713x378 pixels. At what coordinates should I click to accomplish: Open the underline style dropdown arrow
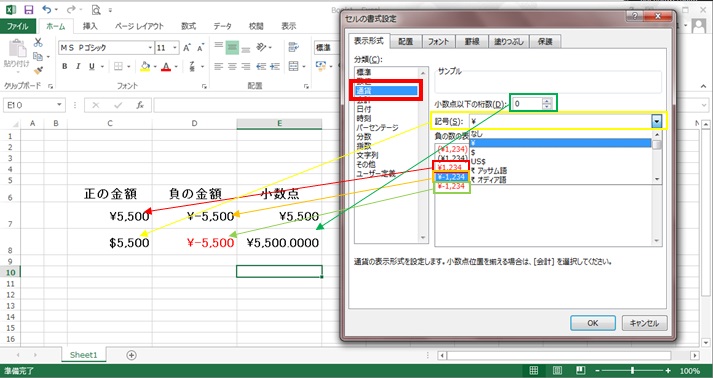(x=102, y=66)
